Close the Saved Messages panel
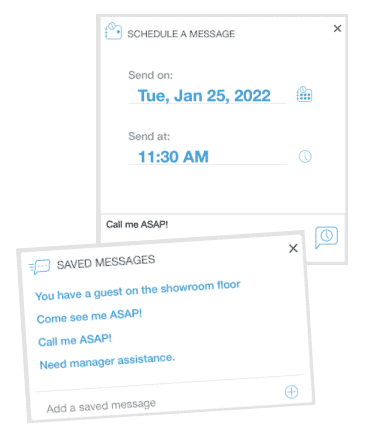 [x=293, y=248]
